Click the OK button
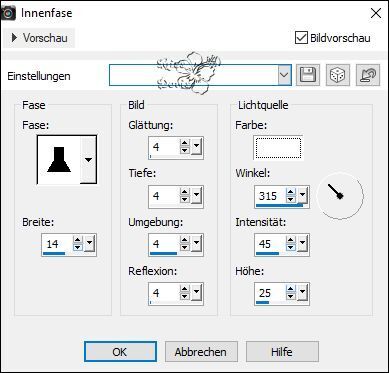Screen dimensions: 389x373 tap(120, 352)
